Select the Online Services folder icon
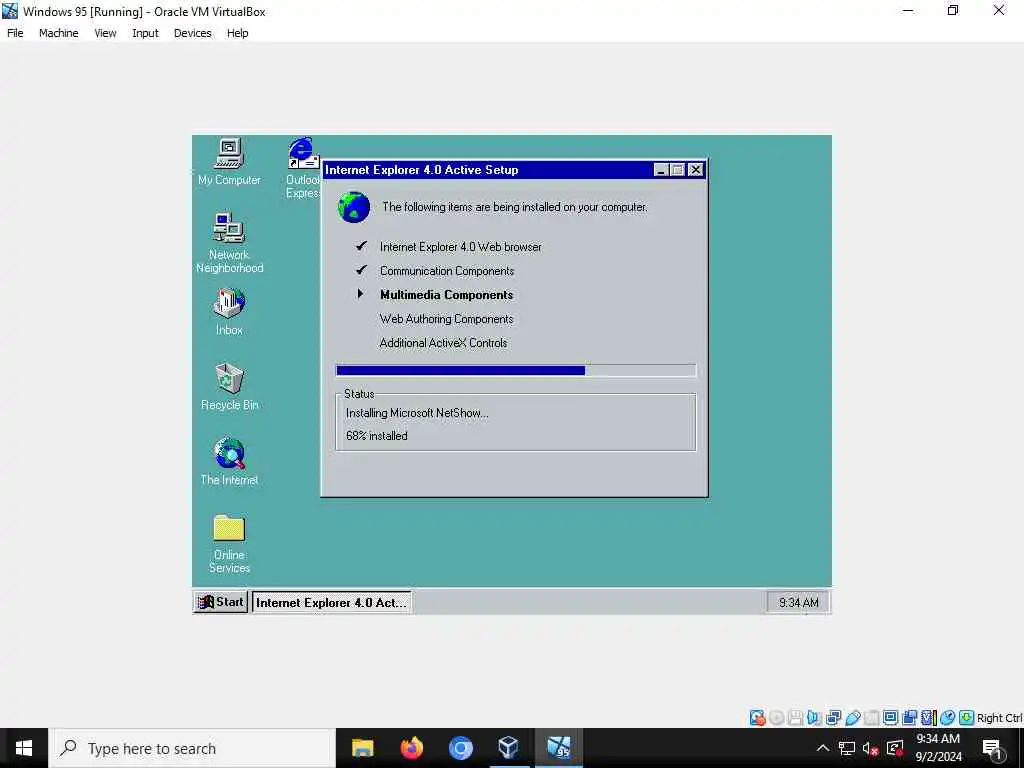 pyautogui.click(x=229, y=543)
